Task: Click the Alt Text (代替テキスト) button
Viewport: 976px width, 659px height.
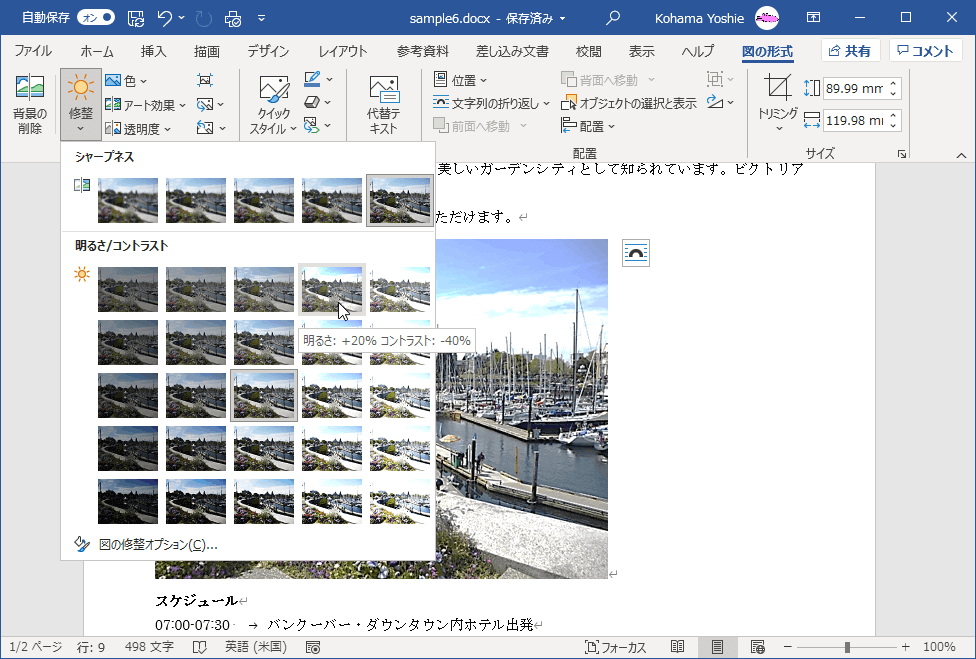Action: tap(383, 105)
